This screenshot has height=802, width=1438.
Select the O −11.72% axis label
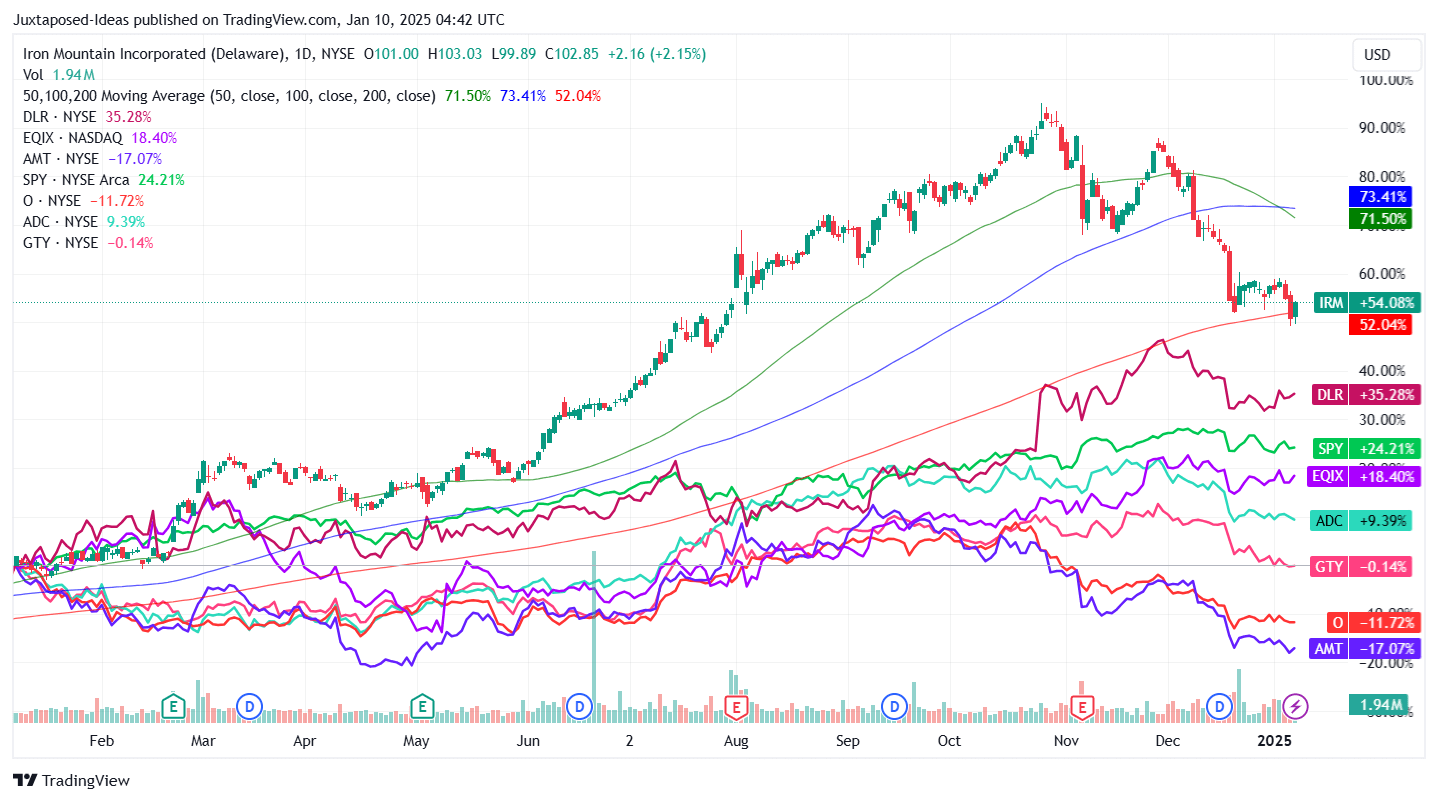(1373, 622)
